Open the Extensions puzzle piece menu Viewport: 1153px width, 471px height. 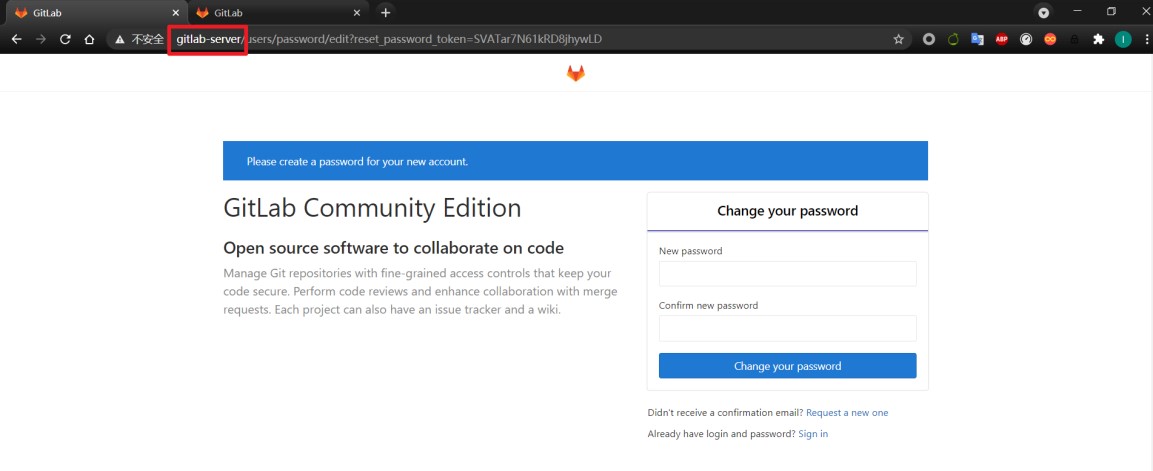click(1098, 40)
